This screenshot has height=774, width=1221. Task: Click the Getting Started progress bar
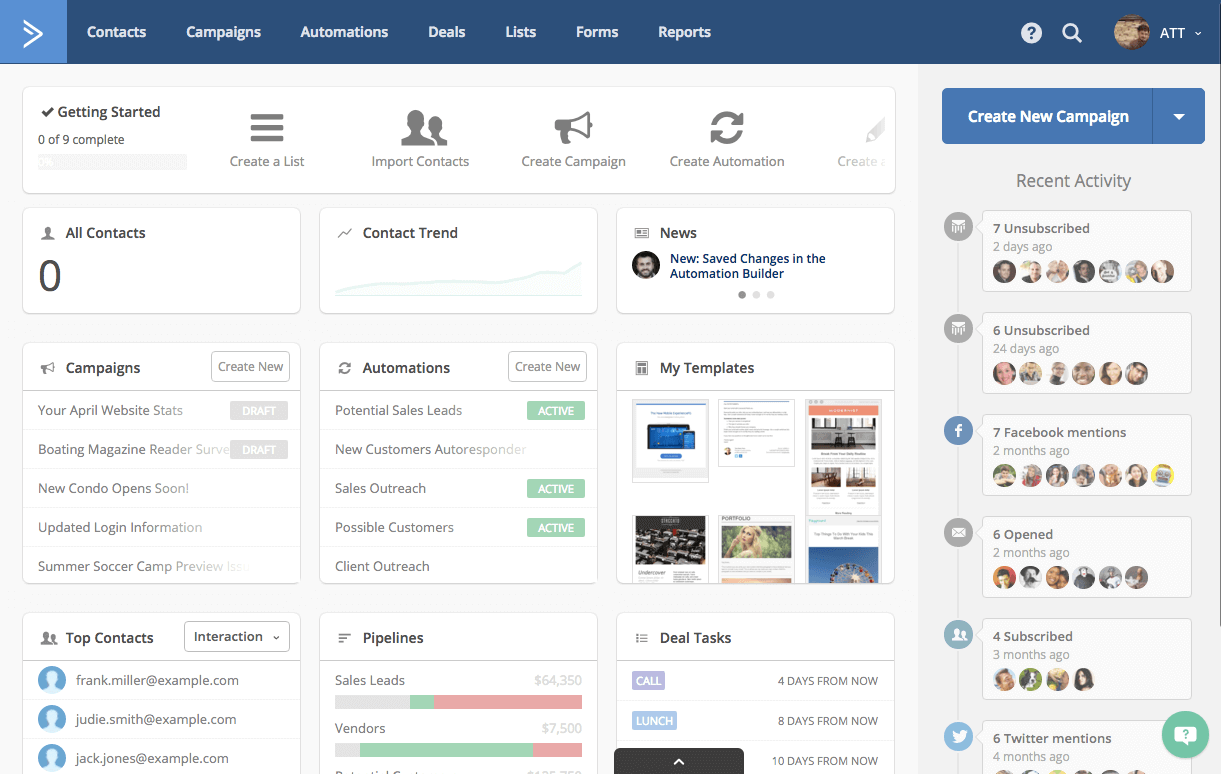pyautogui.click(x=112, y=161)
